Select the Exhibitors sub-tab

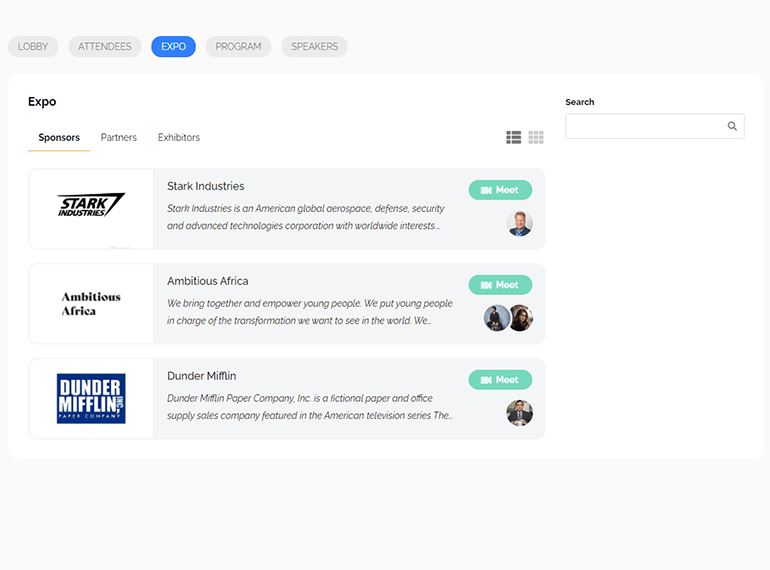coord(179,138)
